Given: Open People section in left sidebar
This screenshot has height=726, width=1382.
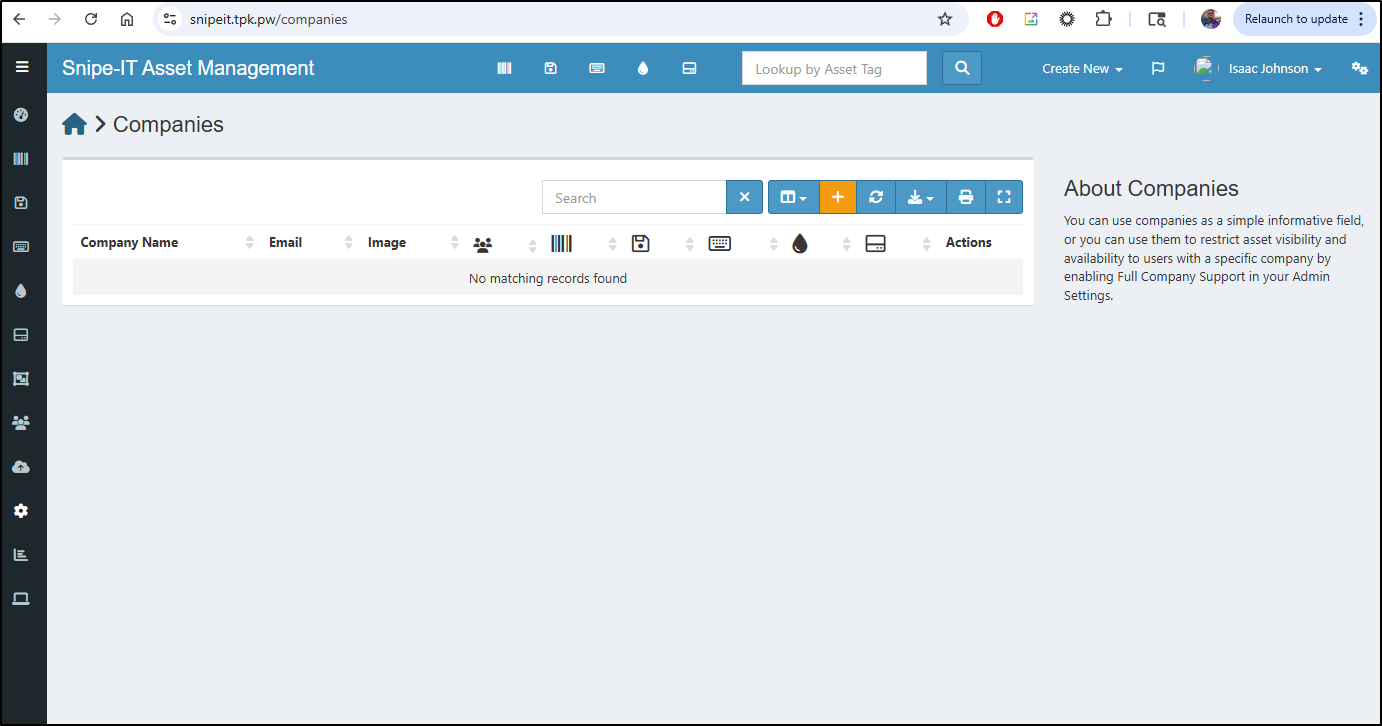Looking at the screenshot, I should [x=21, y=423].
